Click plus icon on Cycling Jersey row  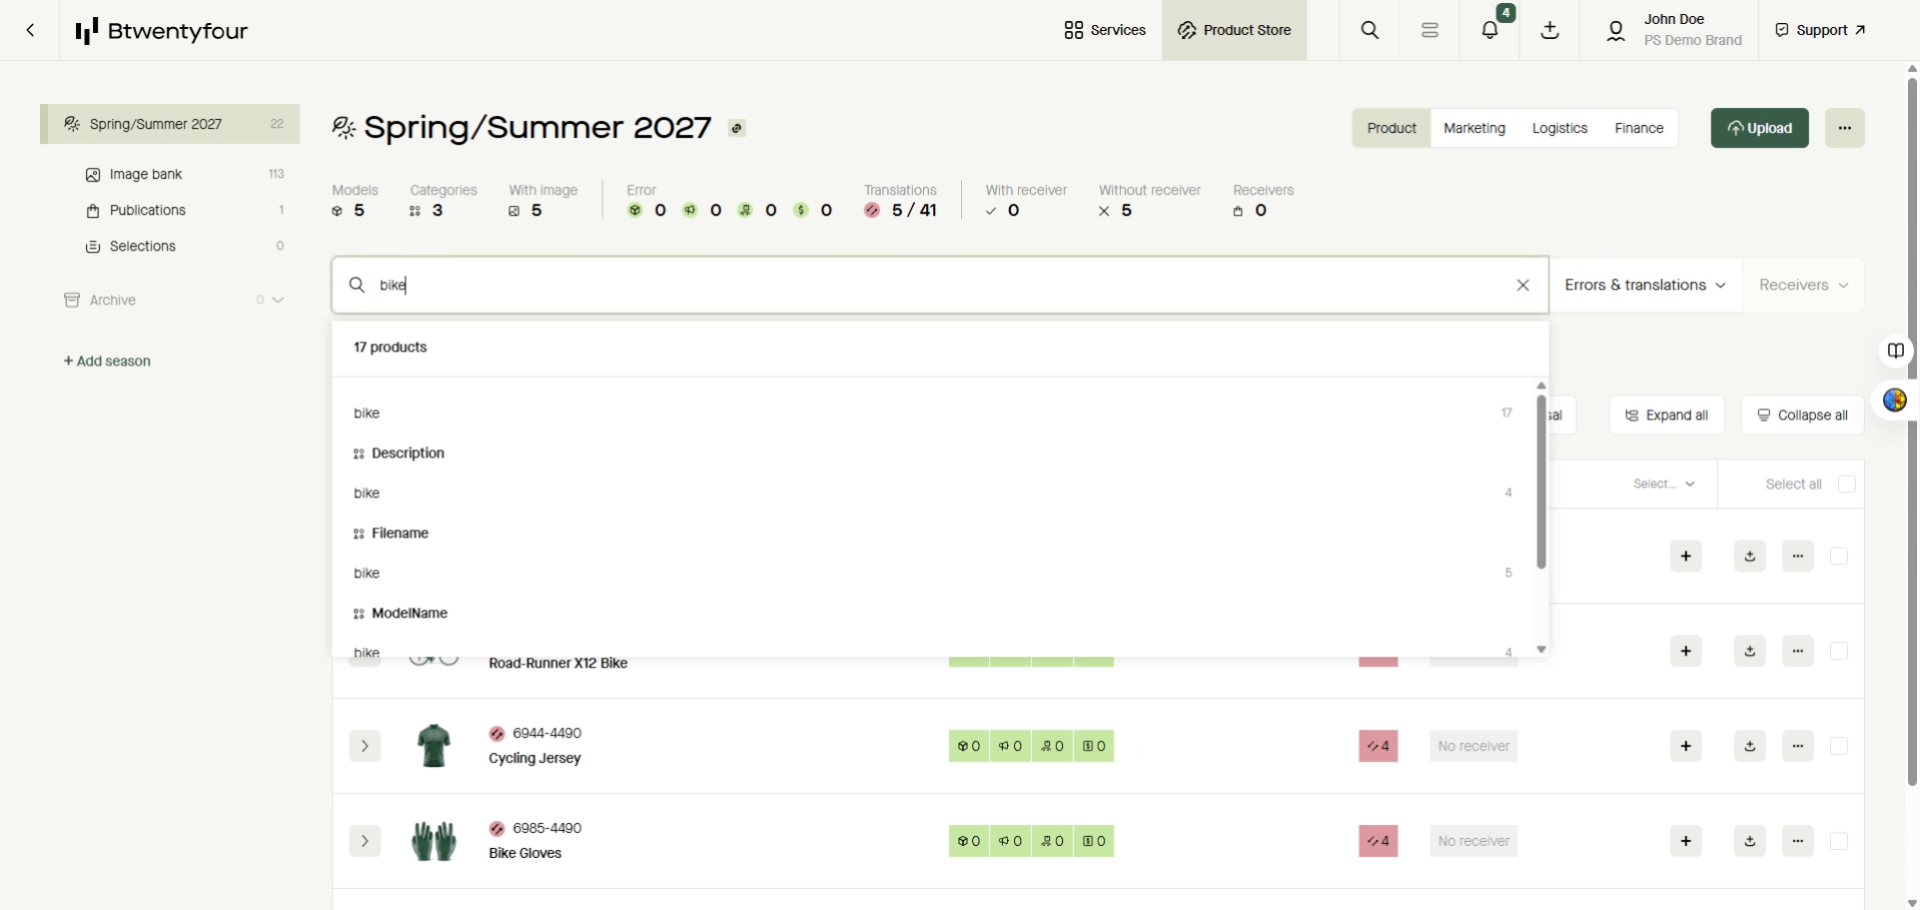pyautogui.click(x=1686, y=746)
